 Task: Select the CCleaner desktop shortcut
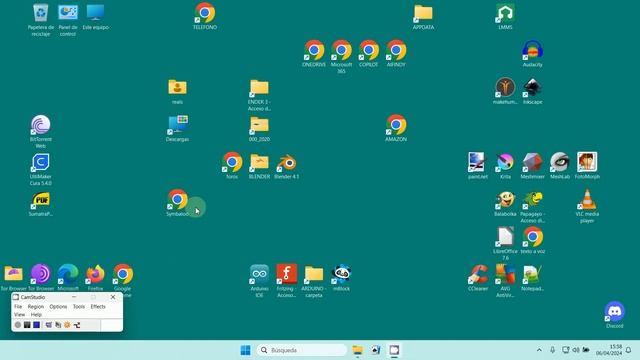coord(478,278)
